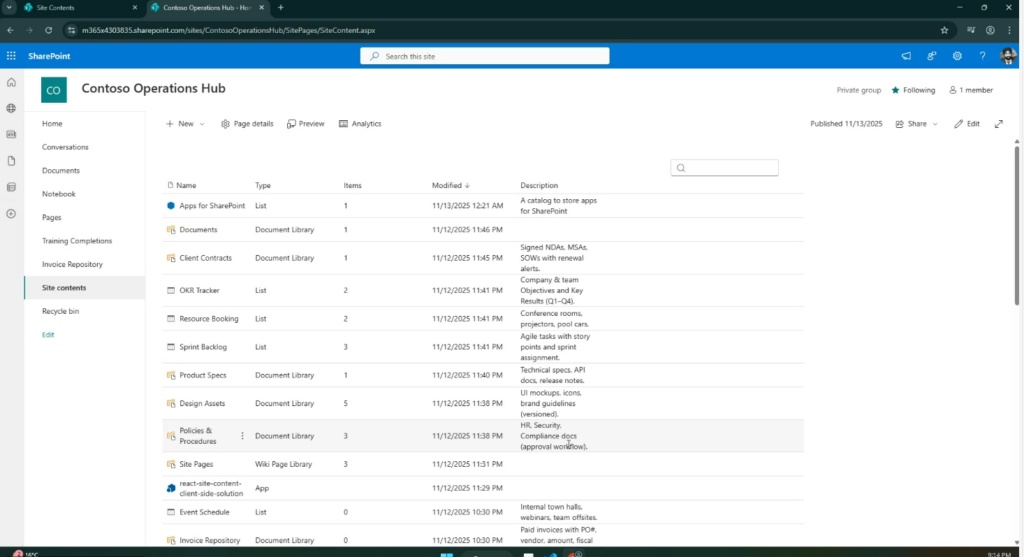Open the SharePoint app launcher waffle icon

click(11, 56)
